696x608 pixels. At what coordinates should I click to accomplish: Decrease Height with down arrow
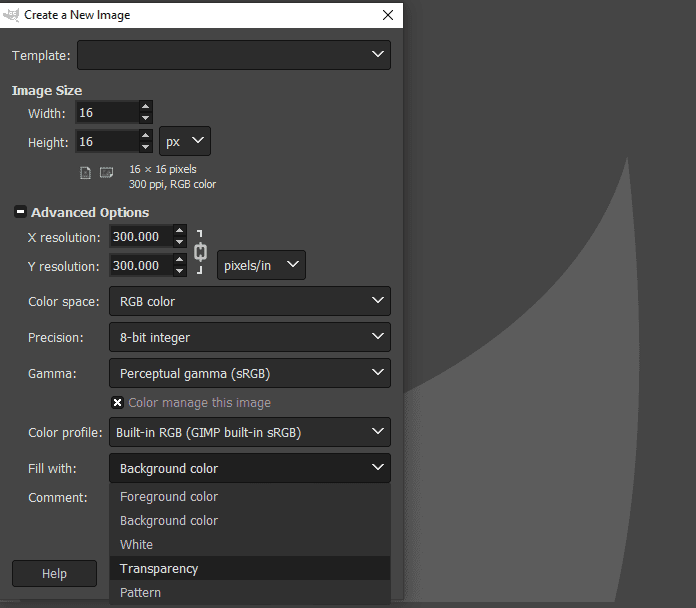point(146,148)
